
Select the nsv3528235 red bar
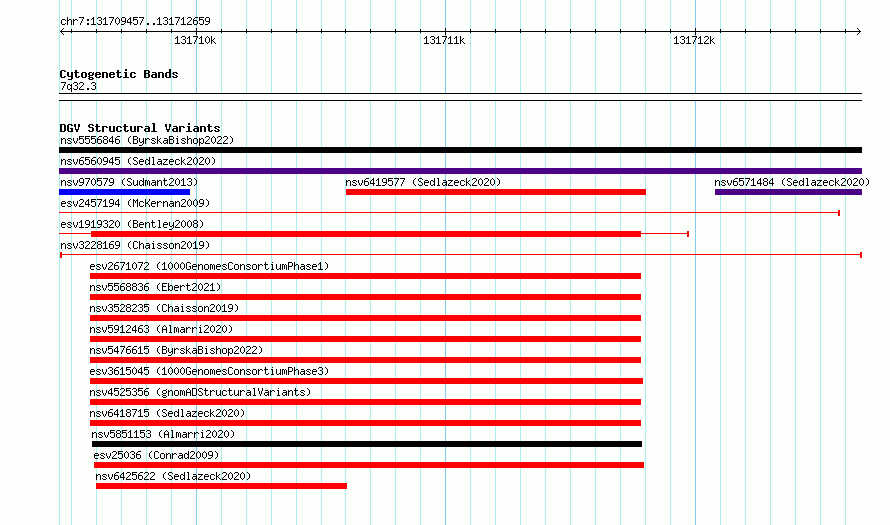point(366,318)
